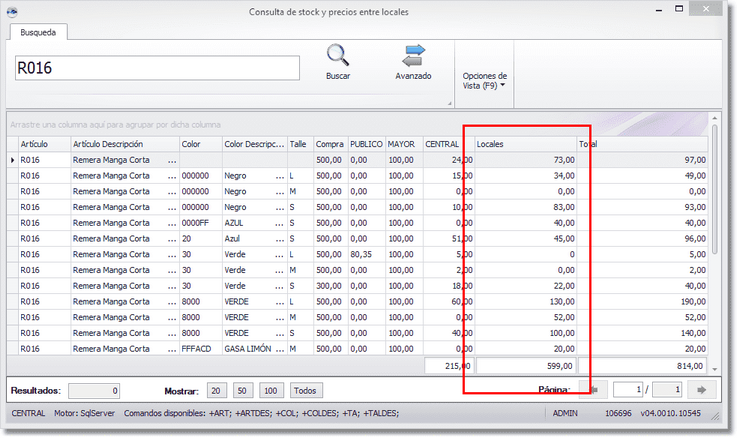Click scrollbar up arrow of grid

click(715, 118)
